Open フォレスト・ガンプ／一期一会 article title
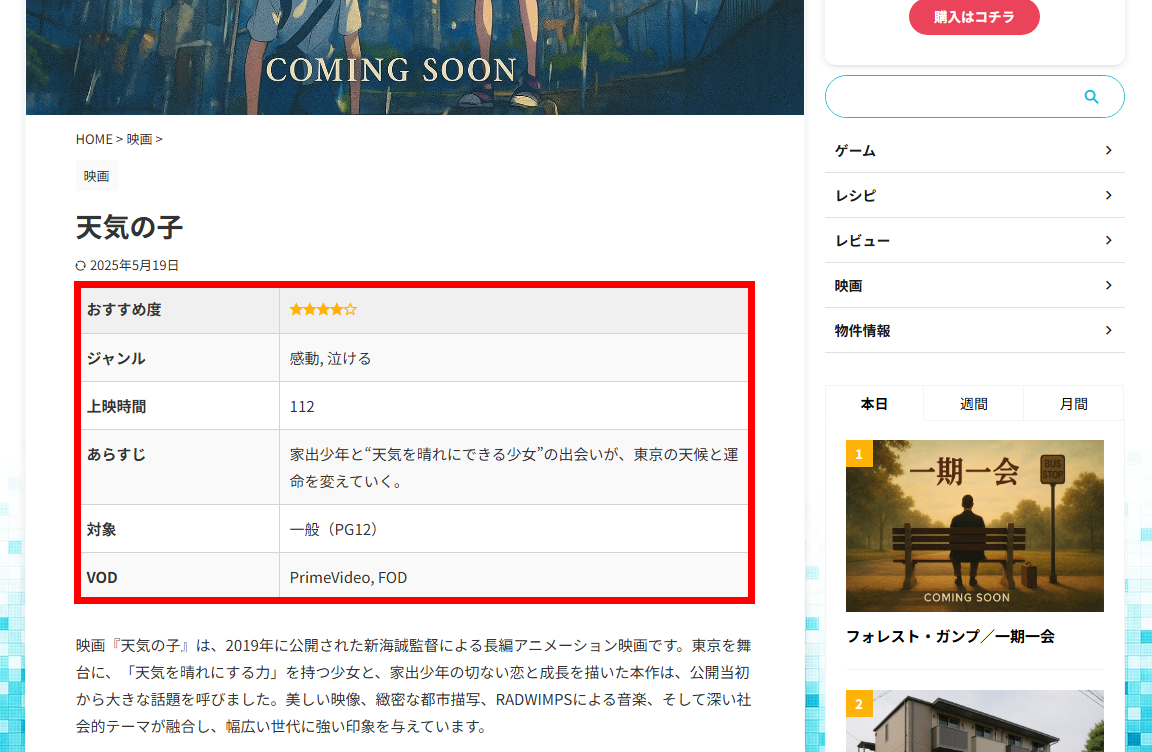This screenshot has width=1152, height=752. pyautogui.click(x=950, y=636)
